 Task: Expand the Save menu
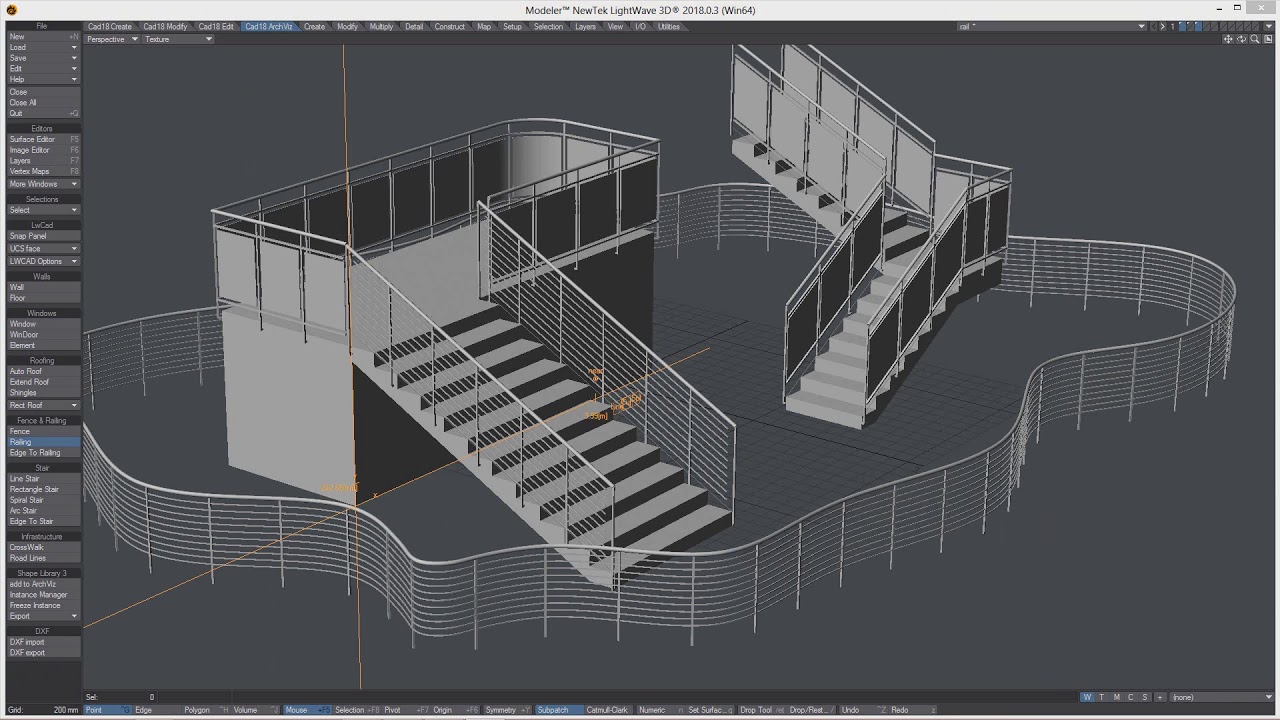43,58
